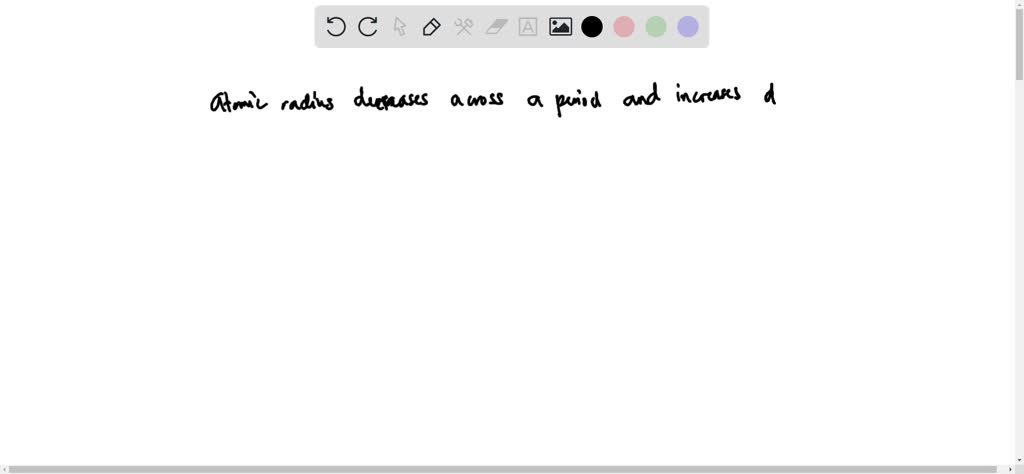Click the handwritten word 'decreases'
1024x474 pixels.
[x=391, y=99]
